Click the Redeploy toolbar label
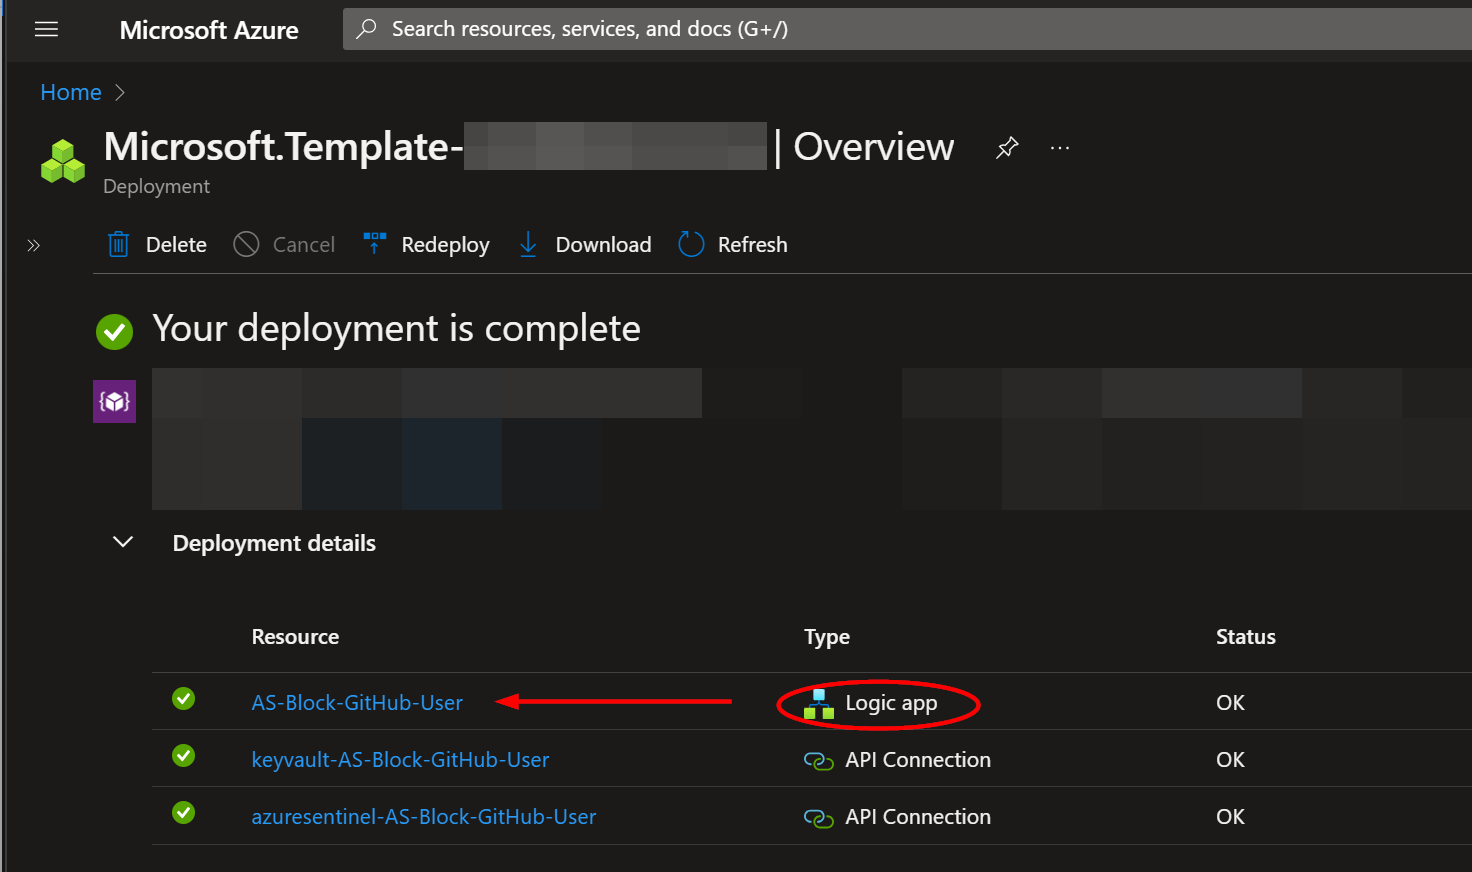This screenshot has height=872, width=1472. pyautogui.click(x=445, y=245)
